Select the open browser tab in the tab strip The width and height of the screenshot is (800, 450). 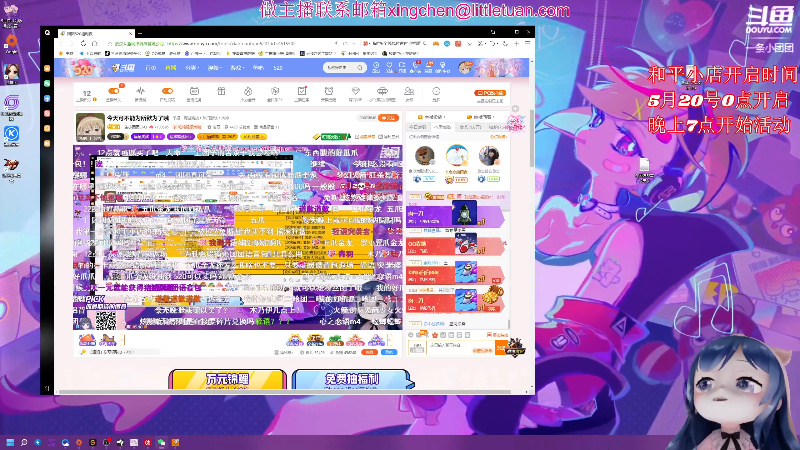click(96, 33)
